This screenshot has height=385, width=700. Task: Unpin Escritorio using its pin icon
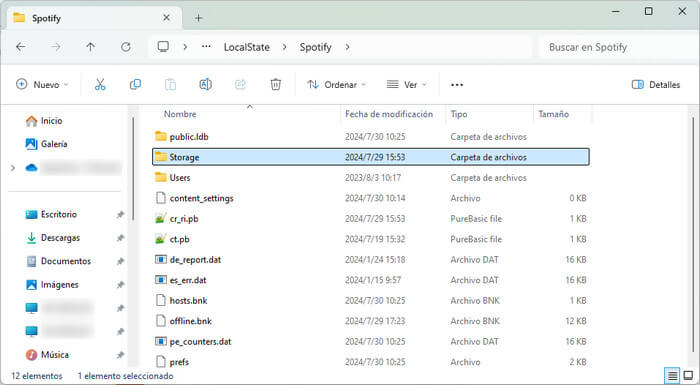click(120, 215)
